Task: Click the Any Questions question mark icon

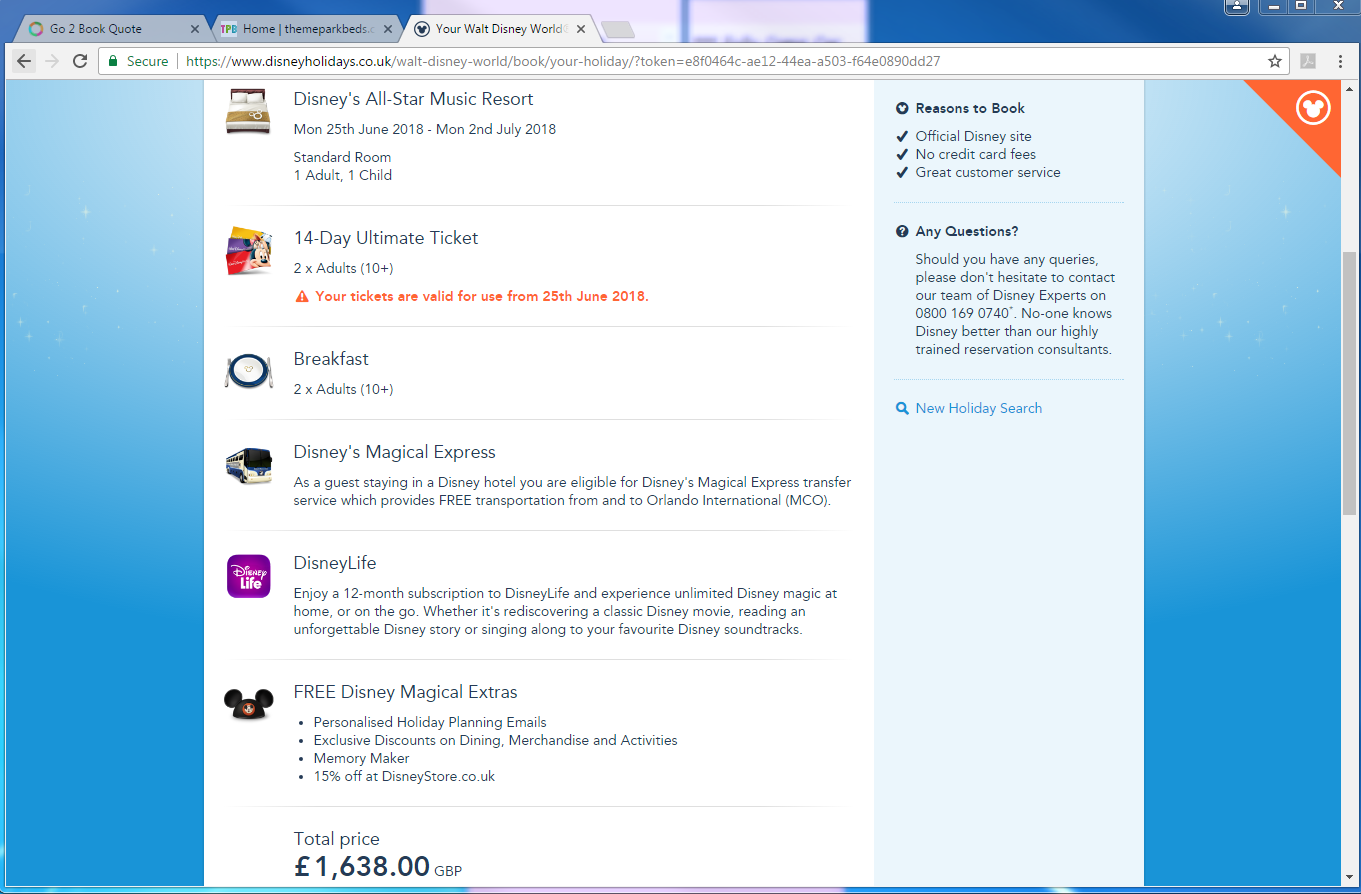Action: tap(902, 232)
